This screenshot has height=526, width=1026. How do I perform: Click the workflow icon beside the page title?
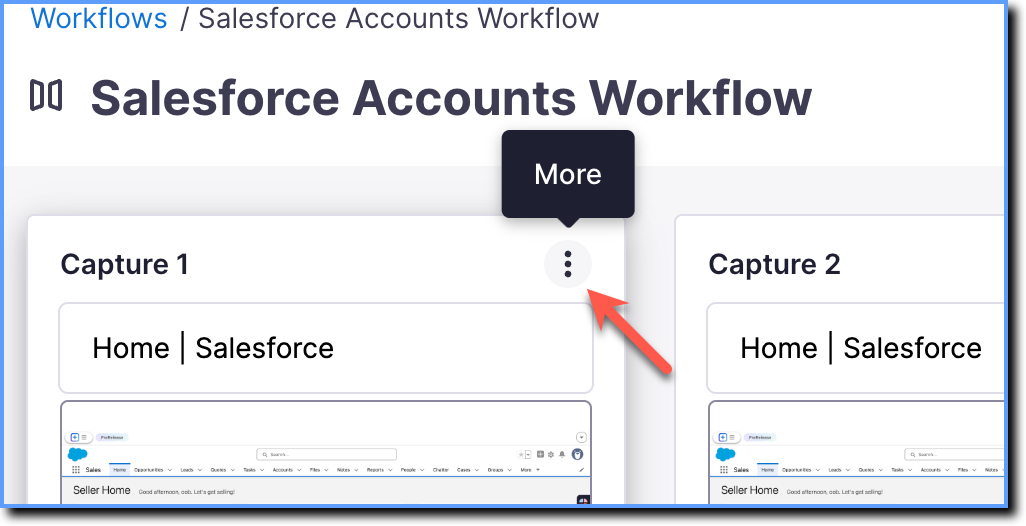(46, 96)
